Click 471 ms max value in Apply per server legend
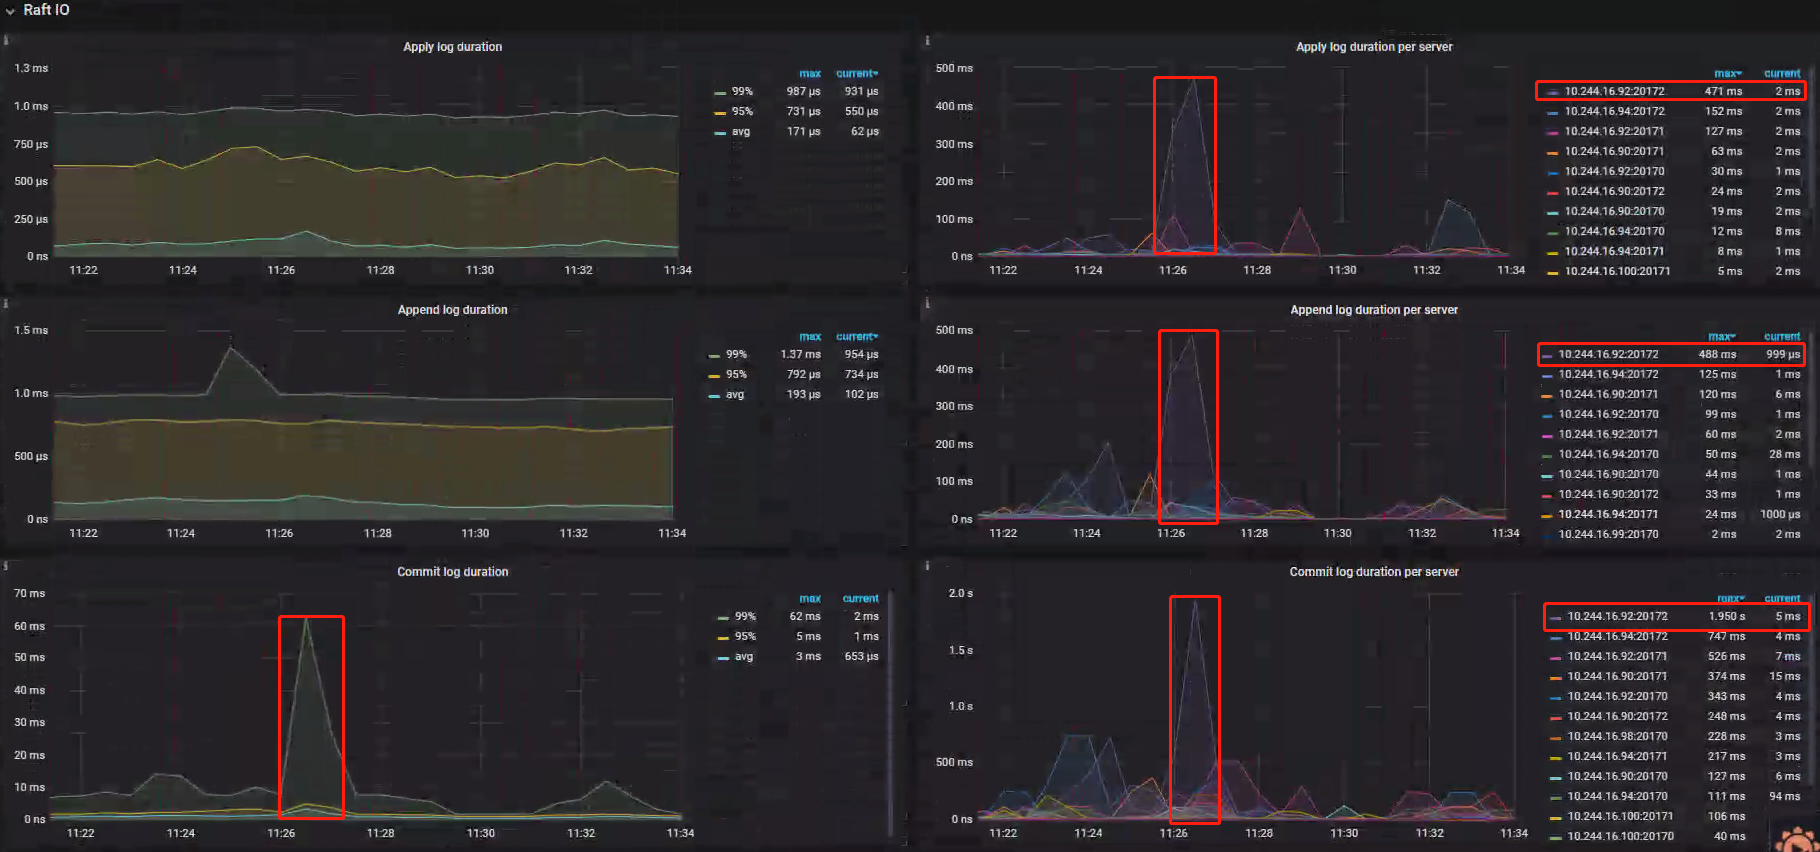1820x852 pixels. coord(1723,92)
